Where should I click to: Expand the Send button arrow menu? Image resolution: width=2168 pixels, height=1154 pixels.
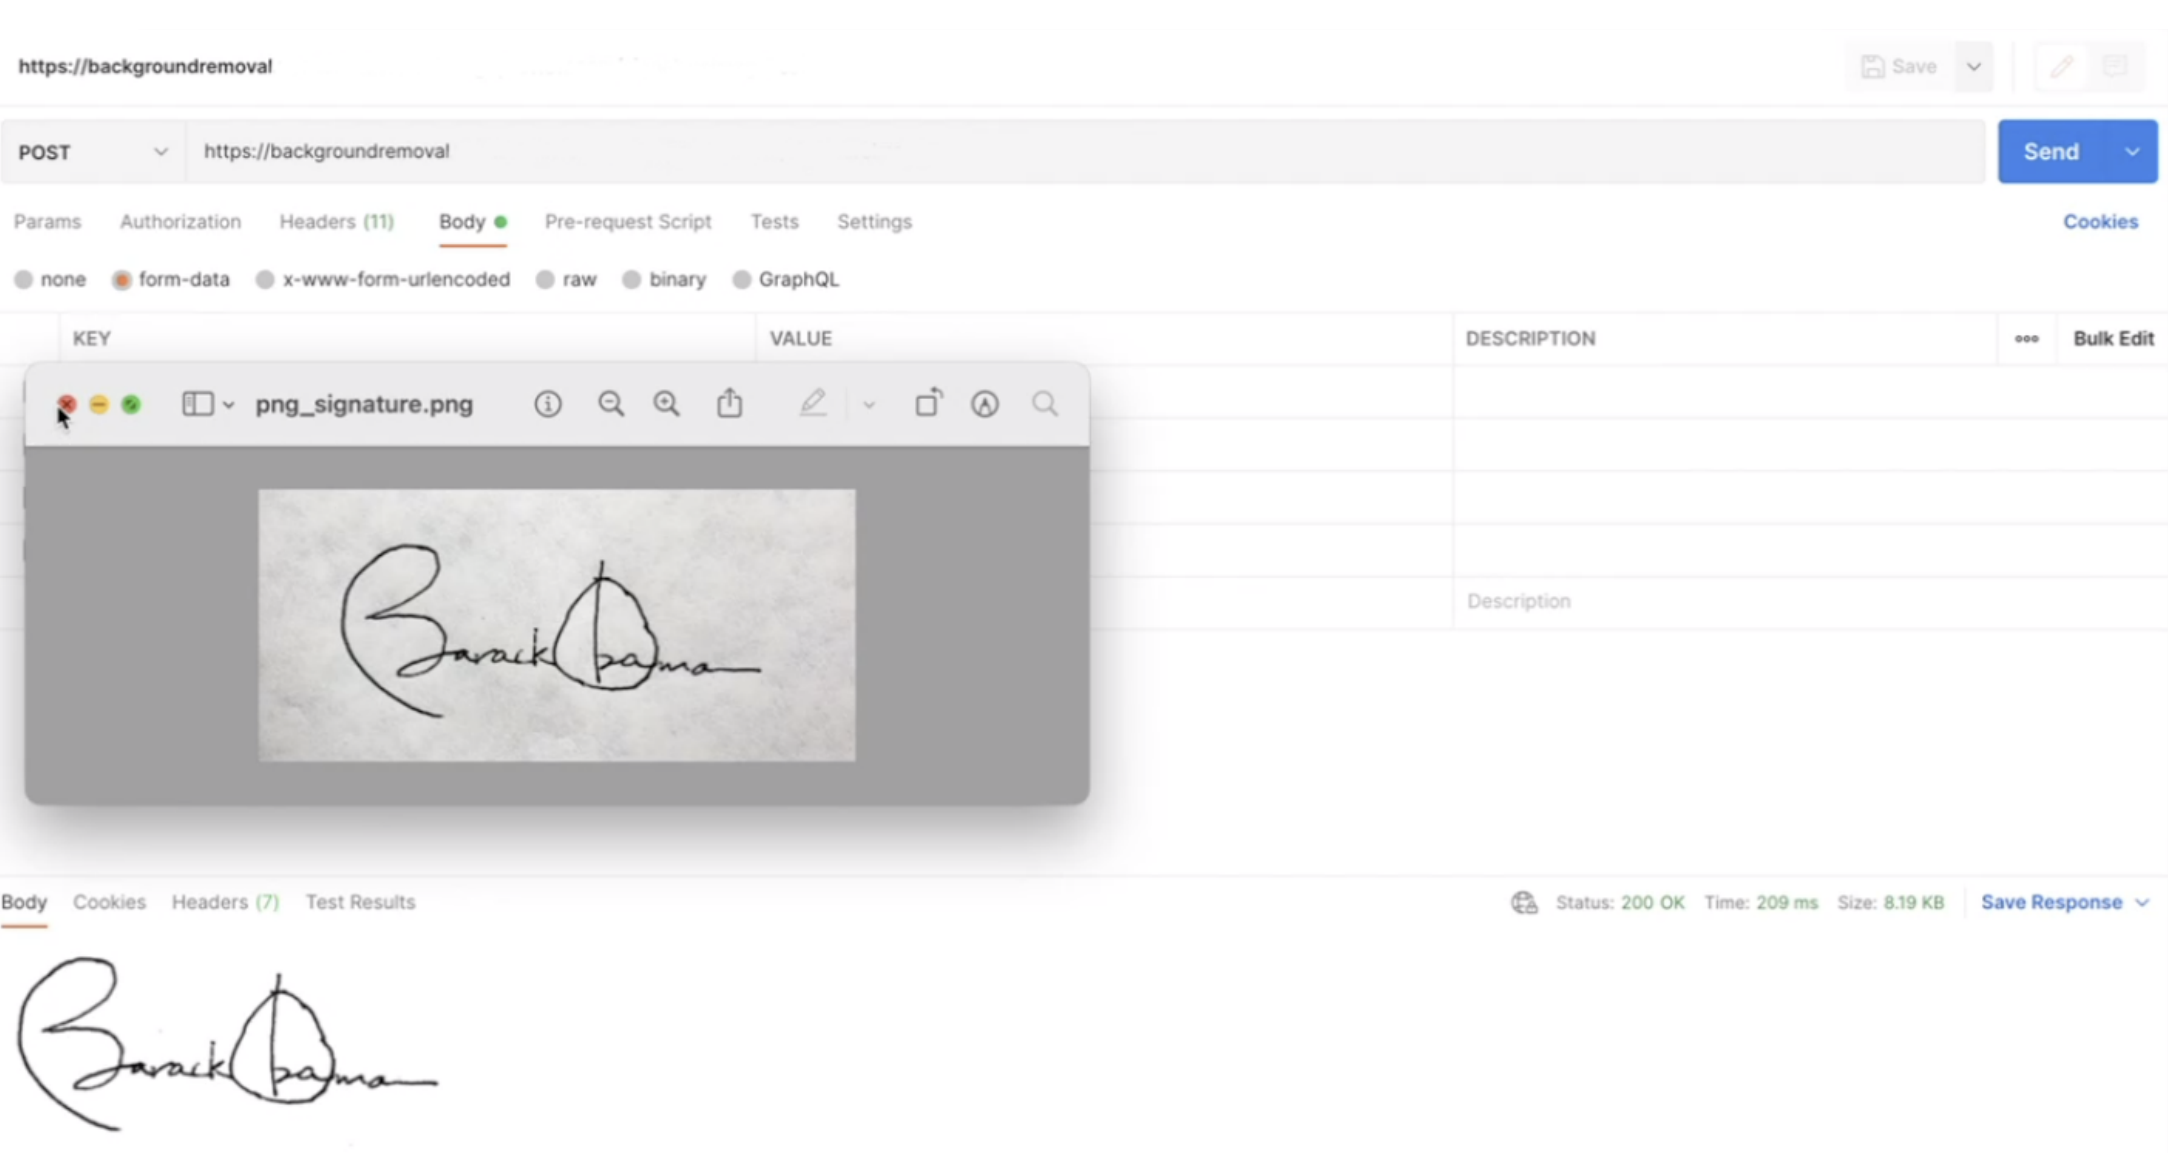click(x=2132, y=152)
